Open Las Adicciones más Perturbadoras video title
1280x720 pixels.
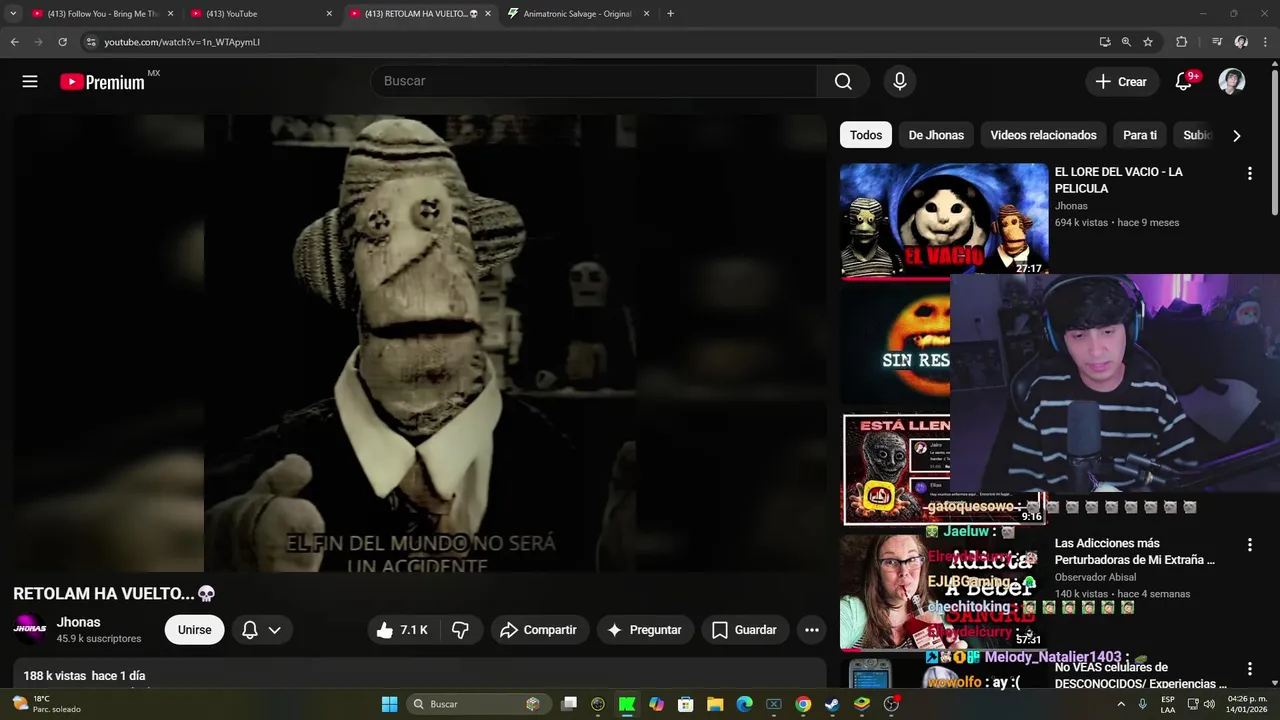click(x=1135, y=552)
